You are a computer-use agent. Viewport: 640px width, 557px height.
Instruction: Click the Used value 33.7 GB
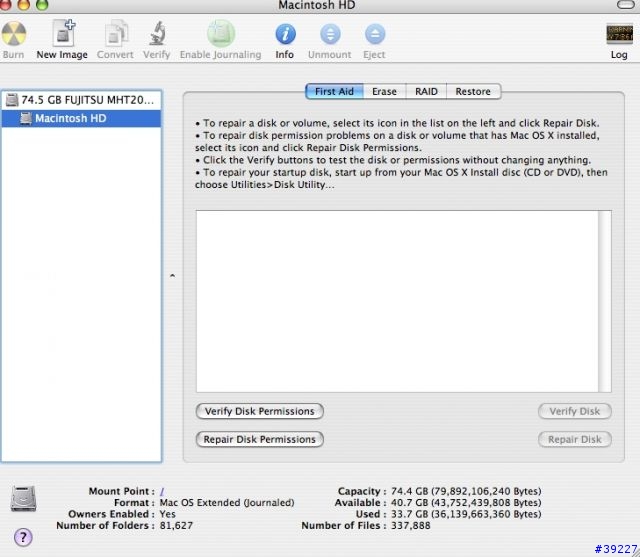[x=466, y=514]
